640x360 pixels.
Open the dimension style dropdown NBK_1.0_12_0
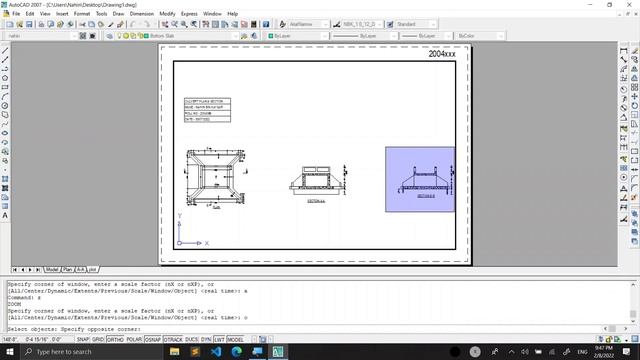pyautogui.click(x=362, y=24)
